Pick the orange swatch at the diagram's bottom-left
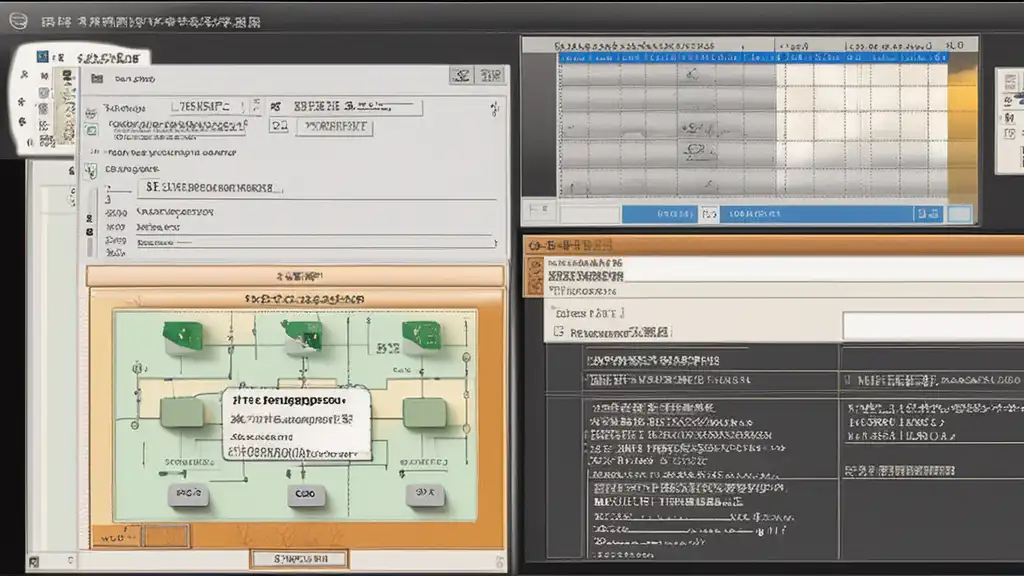The width and height of the screenshot is (1024, 576). pos(165,536)
